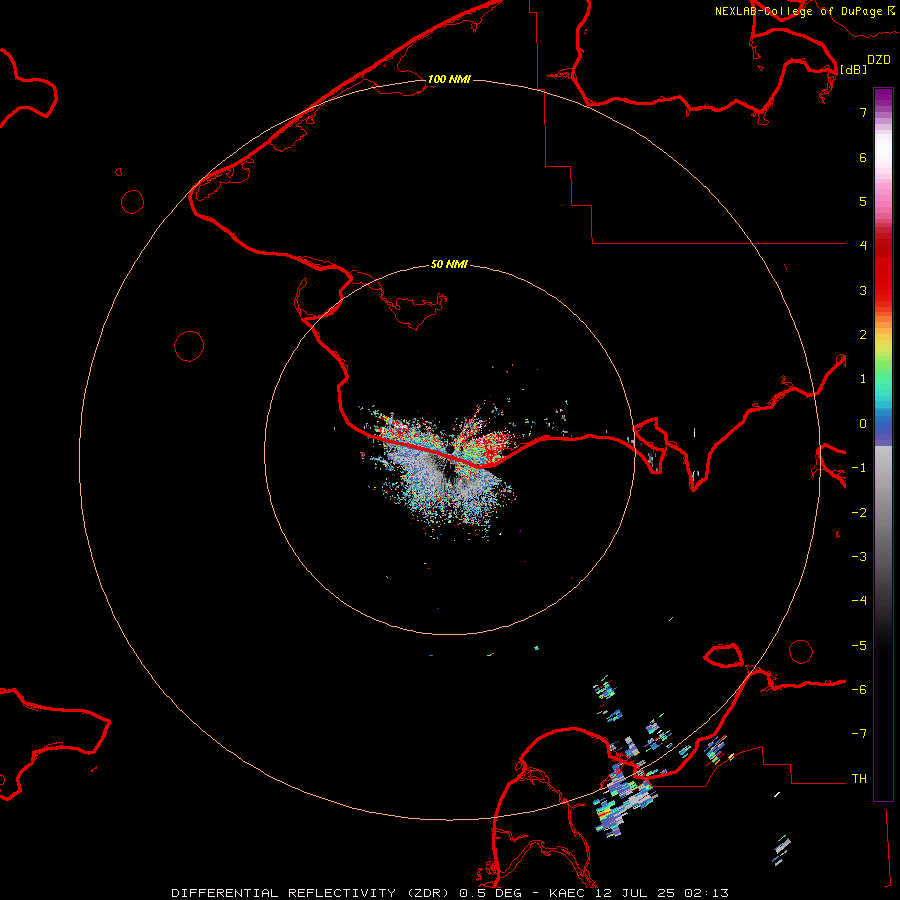Click the purple top of the color bar

(883, 98)
